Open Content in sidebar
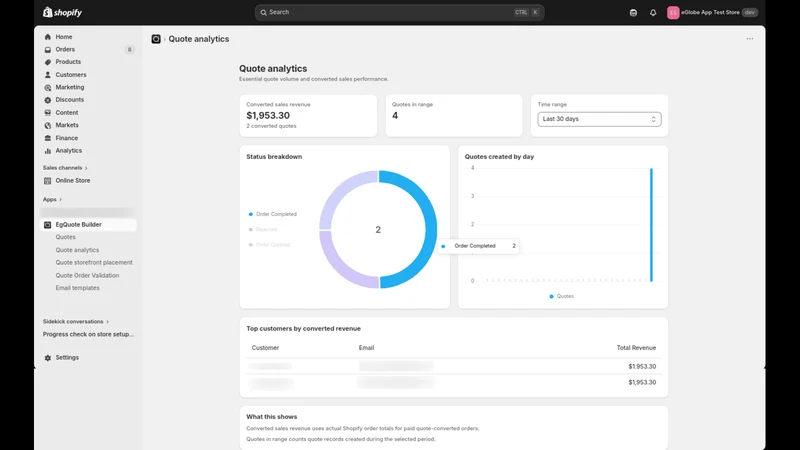800x450 pixels. 67,113
